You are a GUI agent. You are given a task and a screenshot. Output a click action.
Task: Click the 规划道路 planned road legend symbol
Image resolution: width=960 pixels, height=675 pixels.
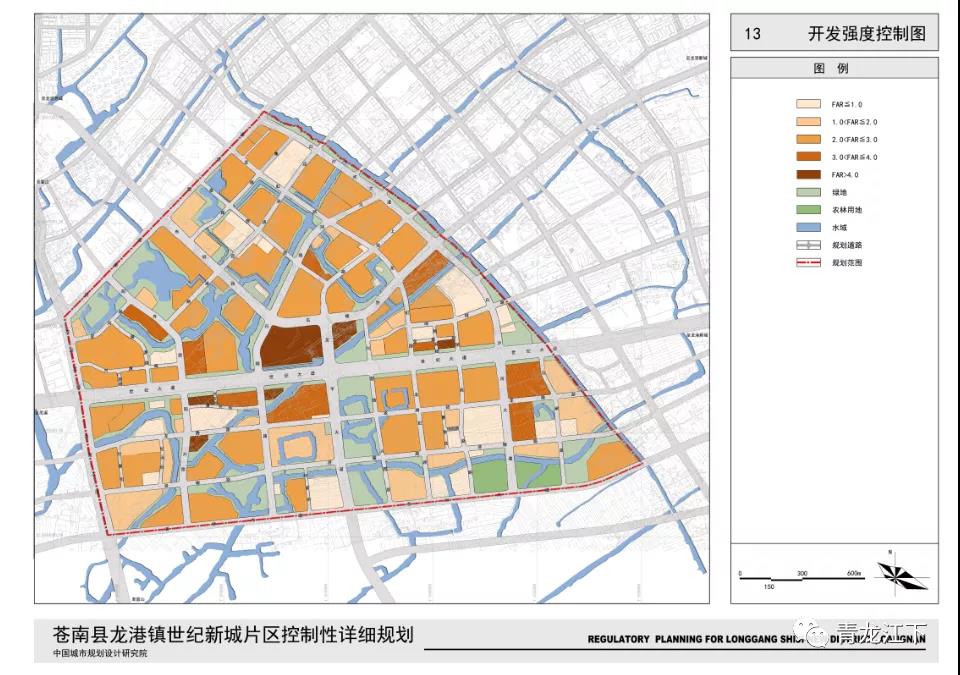(x=807, y=245)
